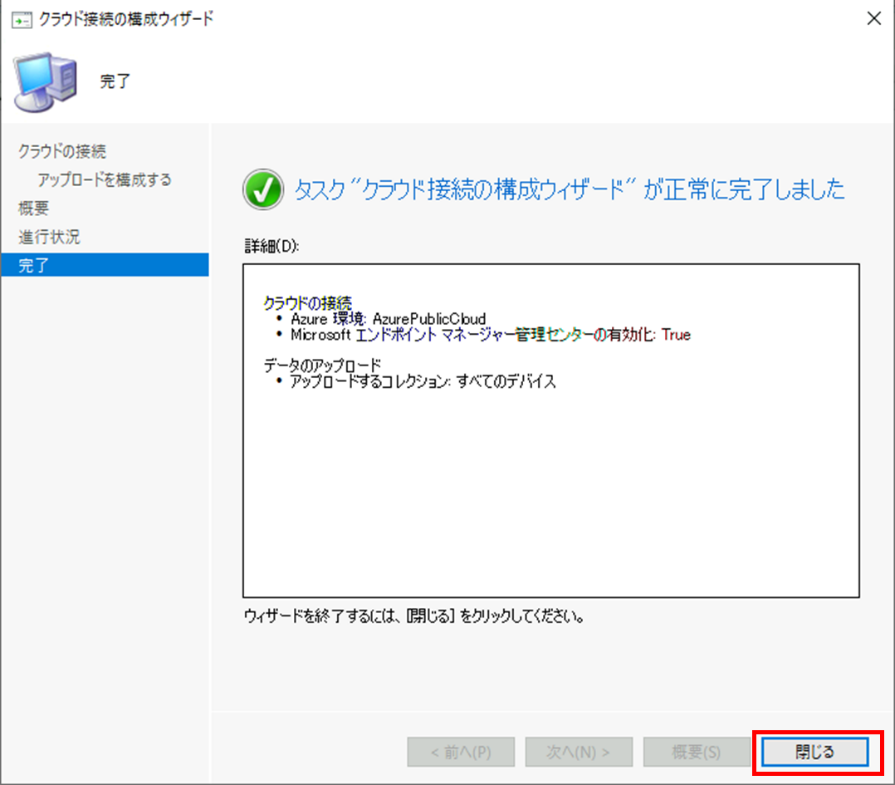Image resolution: width=895 pixels, height=785 pixels.
Task: Close the wizard with the X button
Action: click(874, 19)
